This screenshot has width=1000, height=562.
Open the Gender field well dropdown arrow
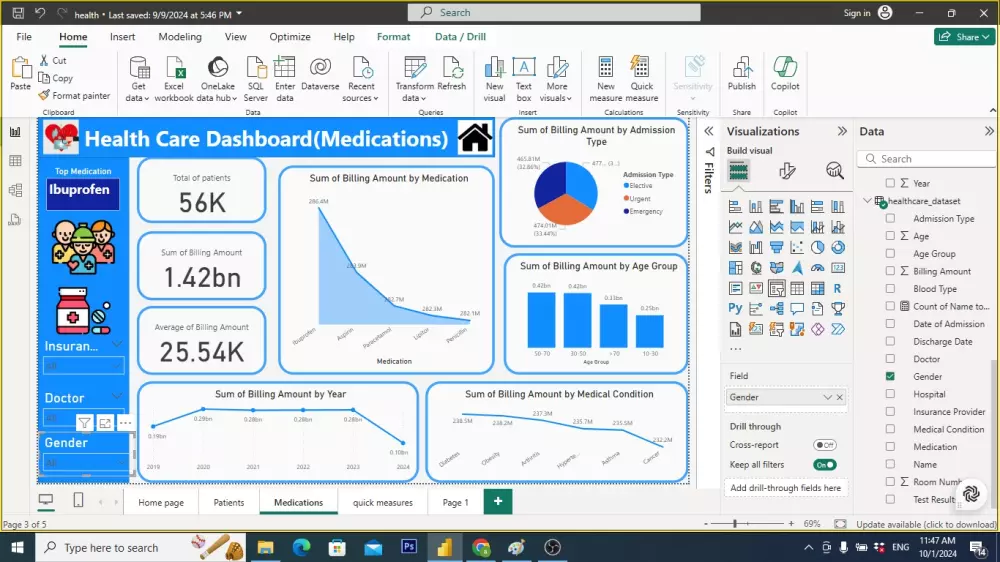[827, 397]
